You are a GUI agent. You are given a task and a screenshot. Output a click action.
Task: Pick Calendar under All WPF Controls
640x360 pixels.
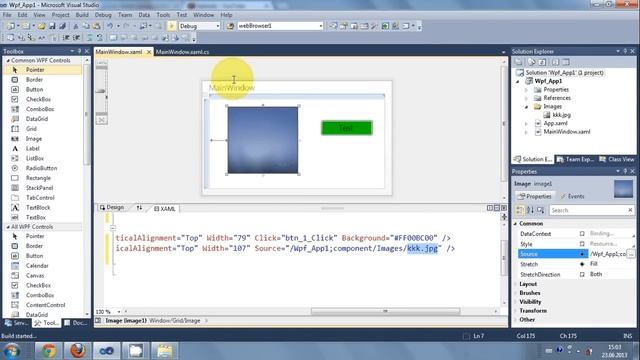tap(37, 266)
